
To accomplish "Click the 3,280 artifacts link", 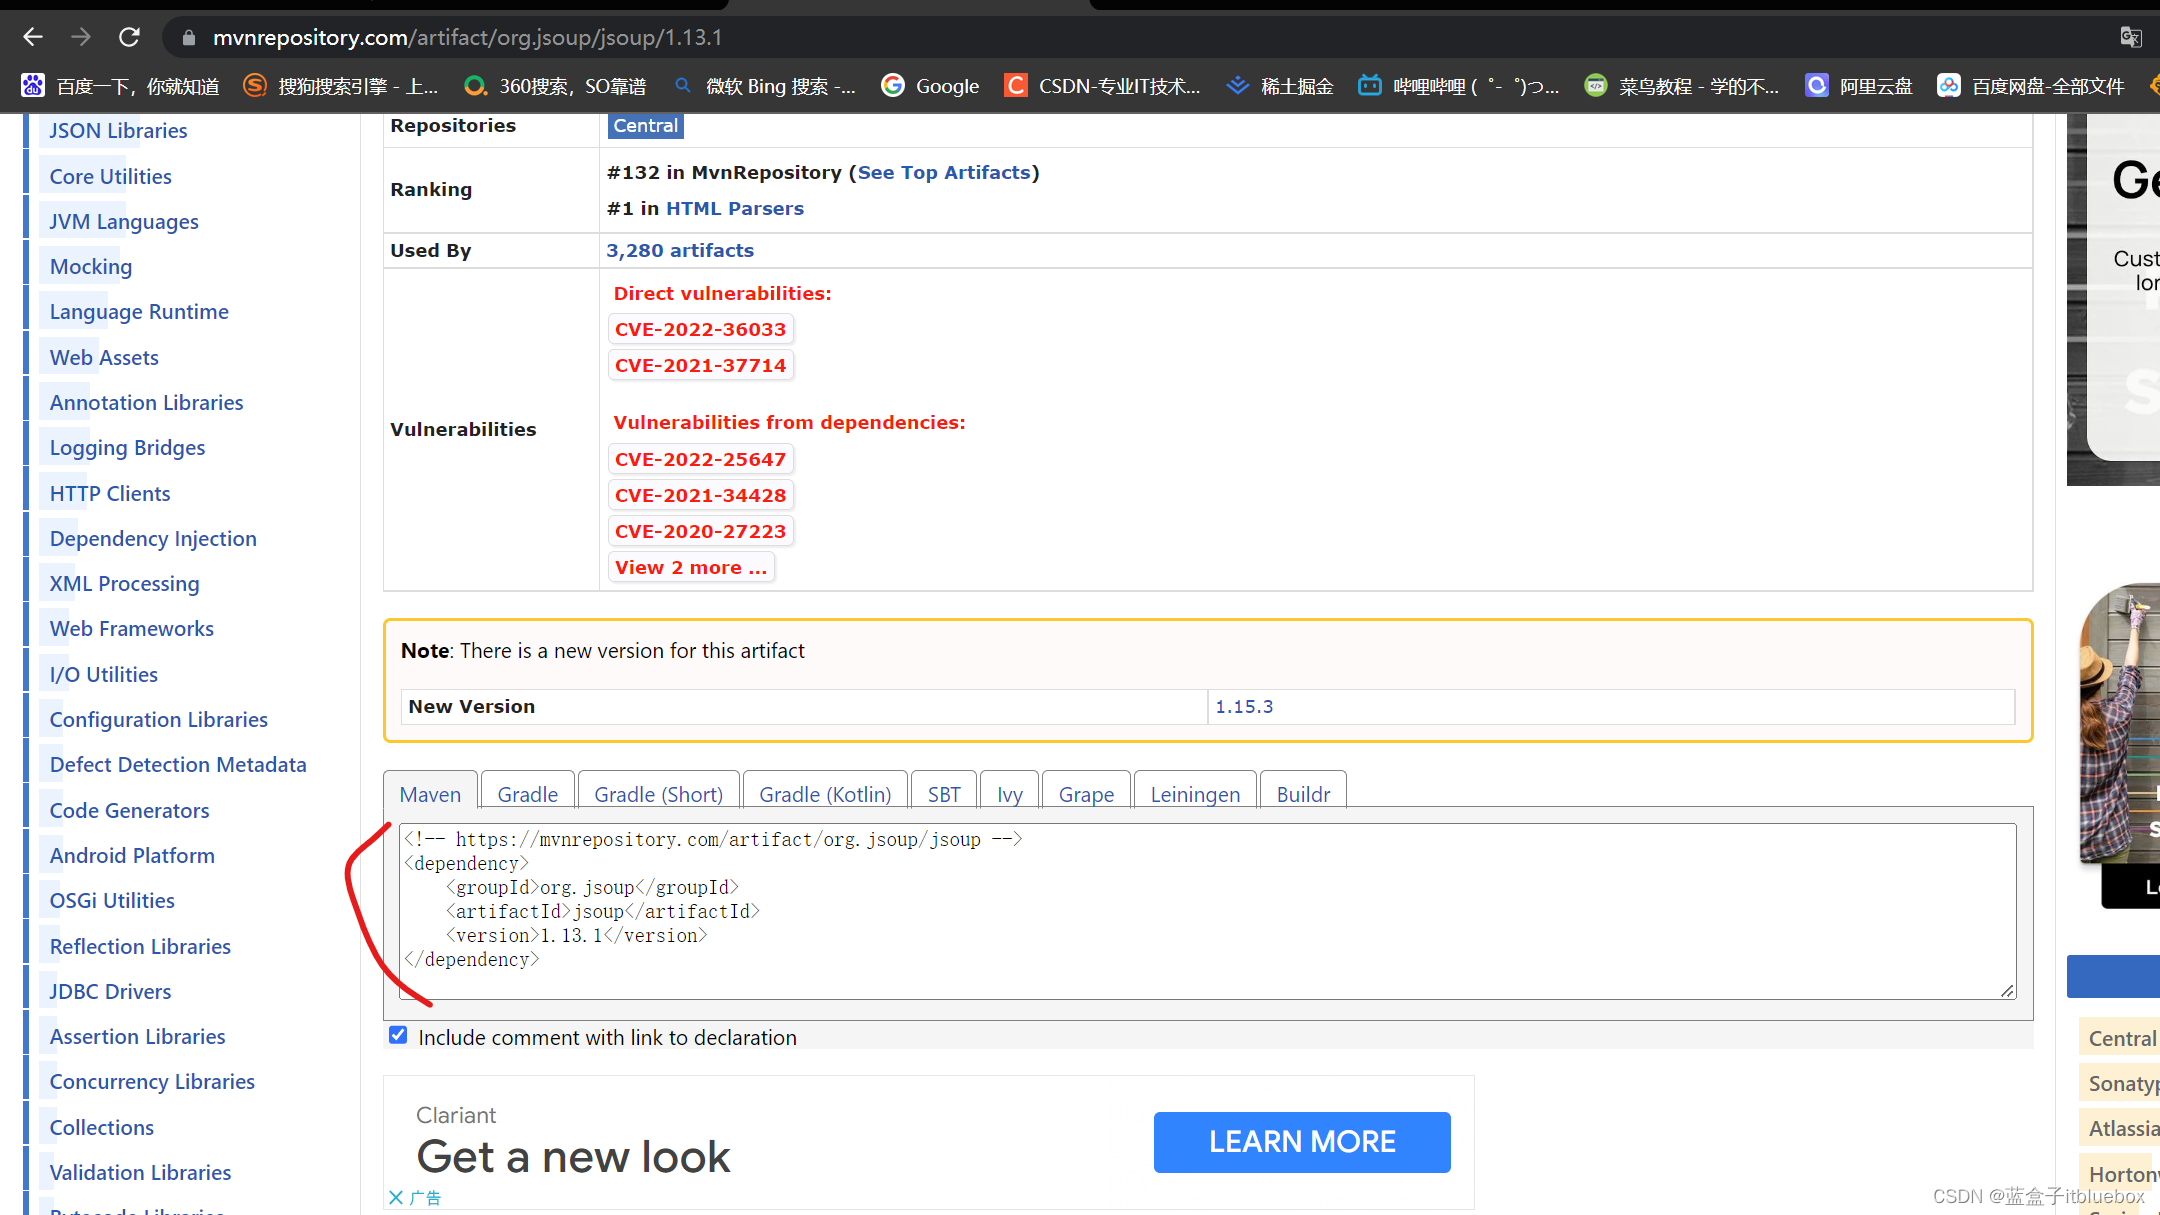I will tap(680, 250).
